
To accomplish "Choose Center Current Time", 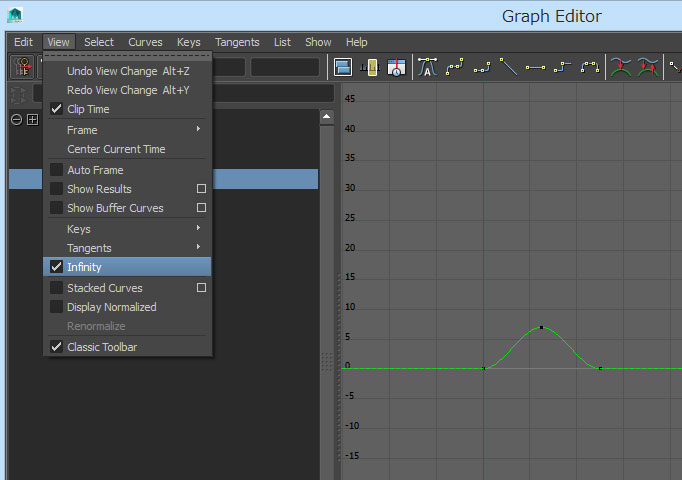I will (127, 149).
